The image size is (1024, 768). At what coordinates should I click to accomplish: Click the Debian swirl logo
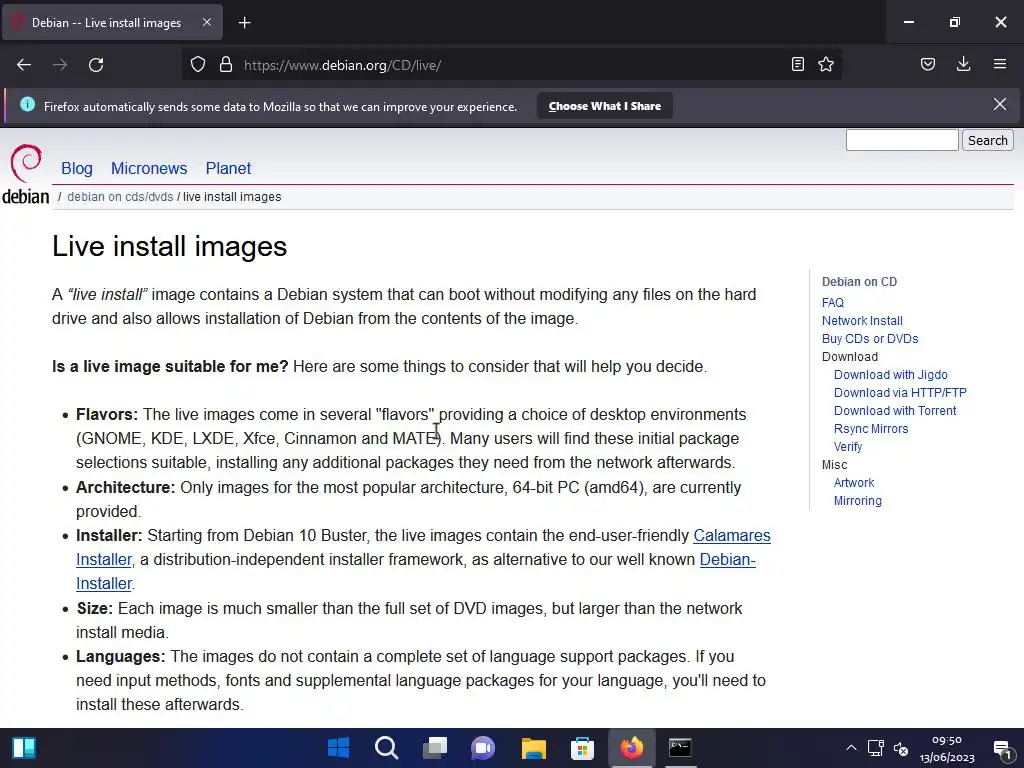click(26, 163)
